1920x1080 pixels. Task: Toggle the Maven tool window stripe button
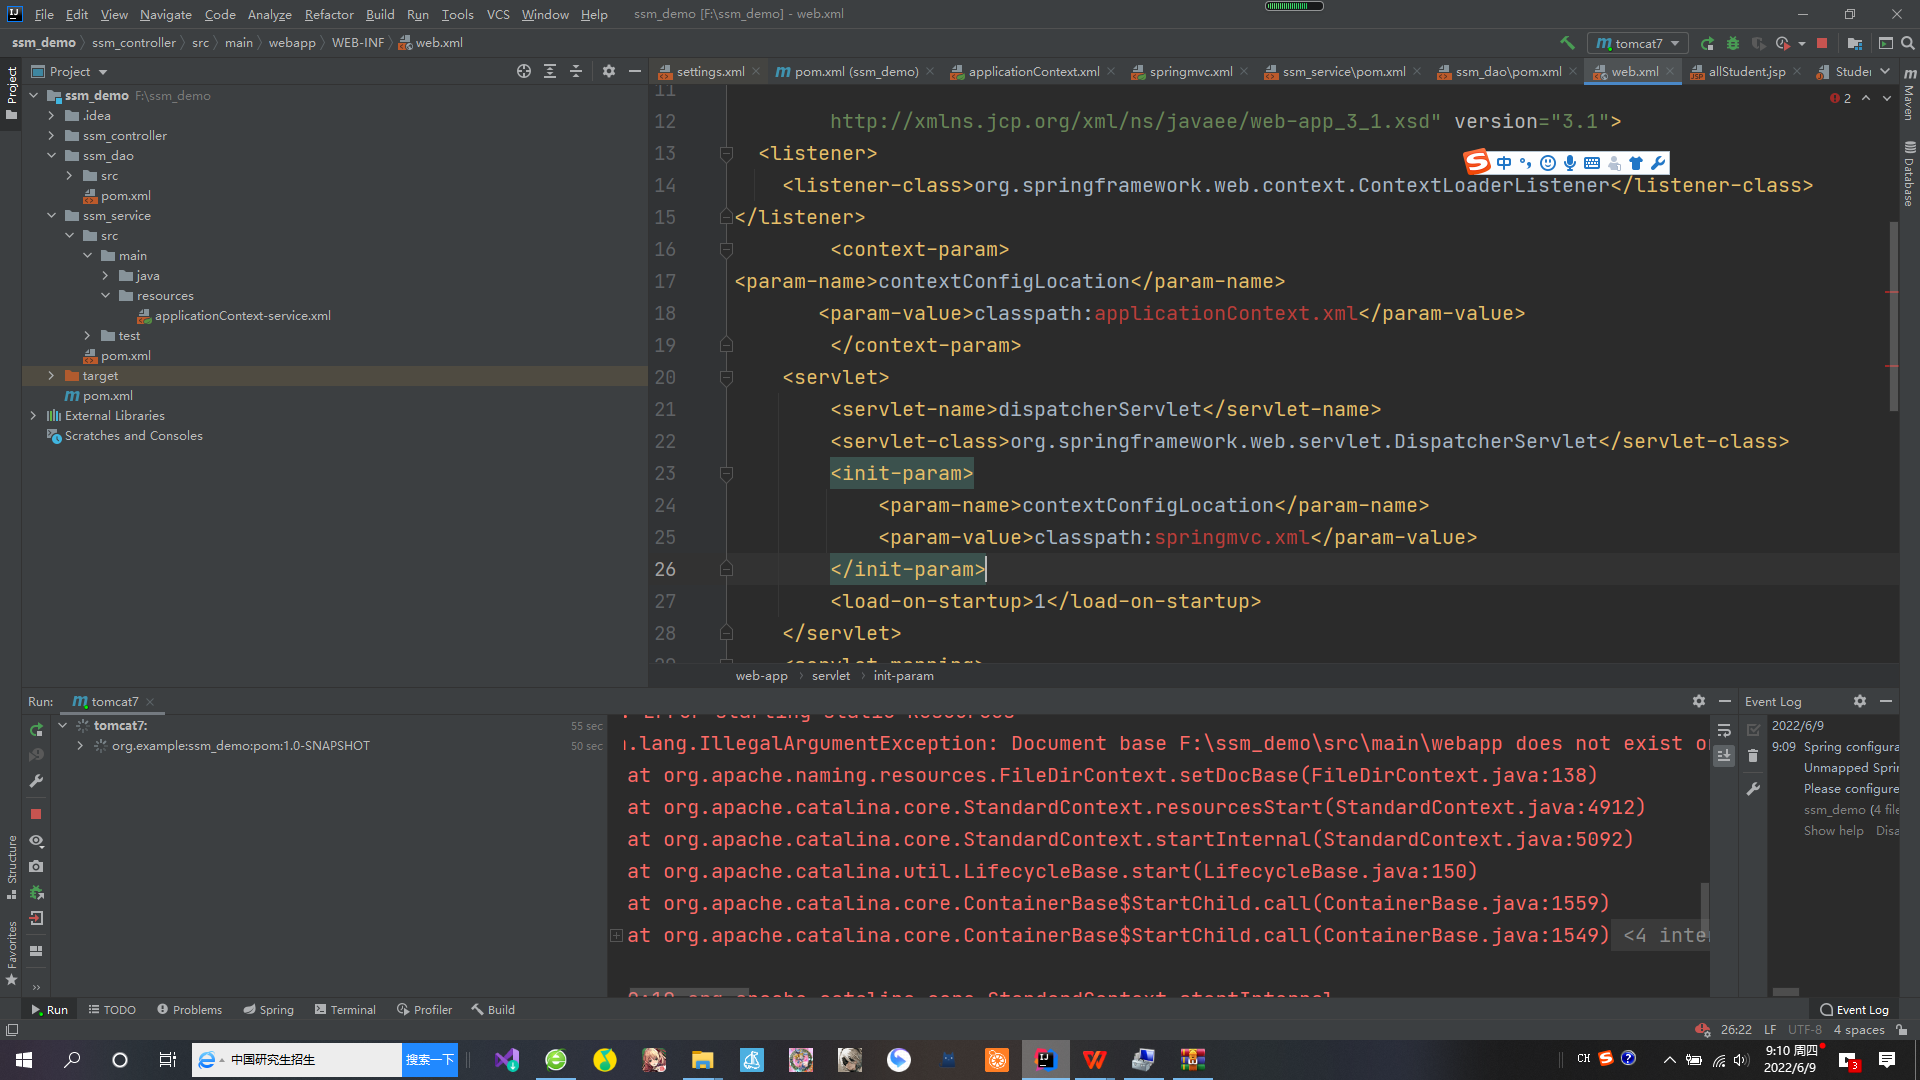[1909, 94]
